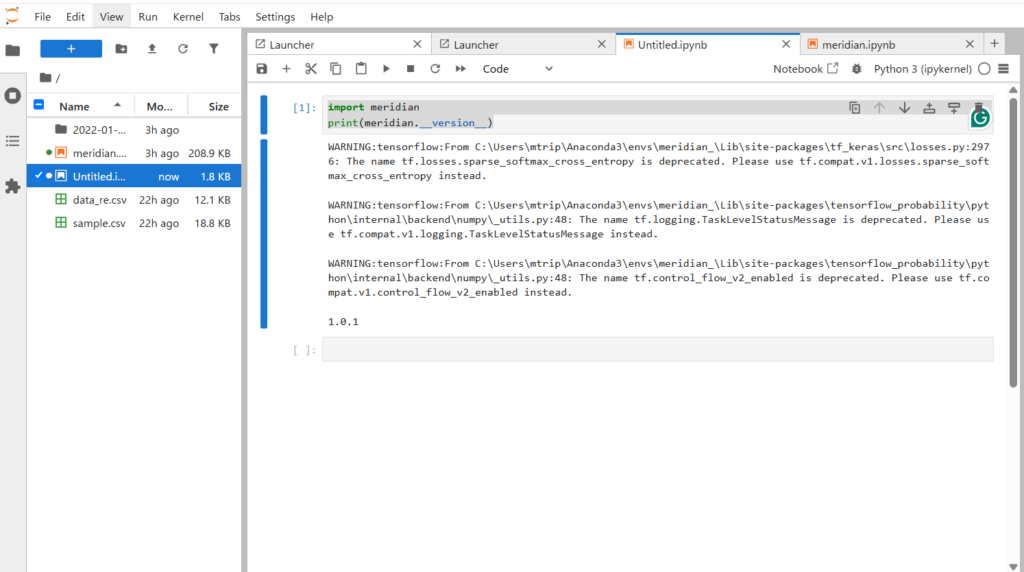Click the first cell's import meridian code
The width and height of the screenshot is (1024, 572).
374,107
